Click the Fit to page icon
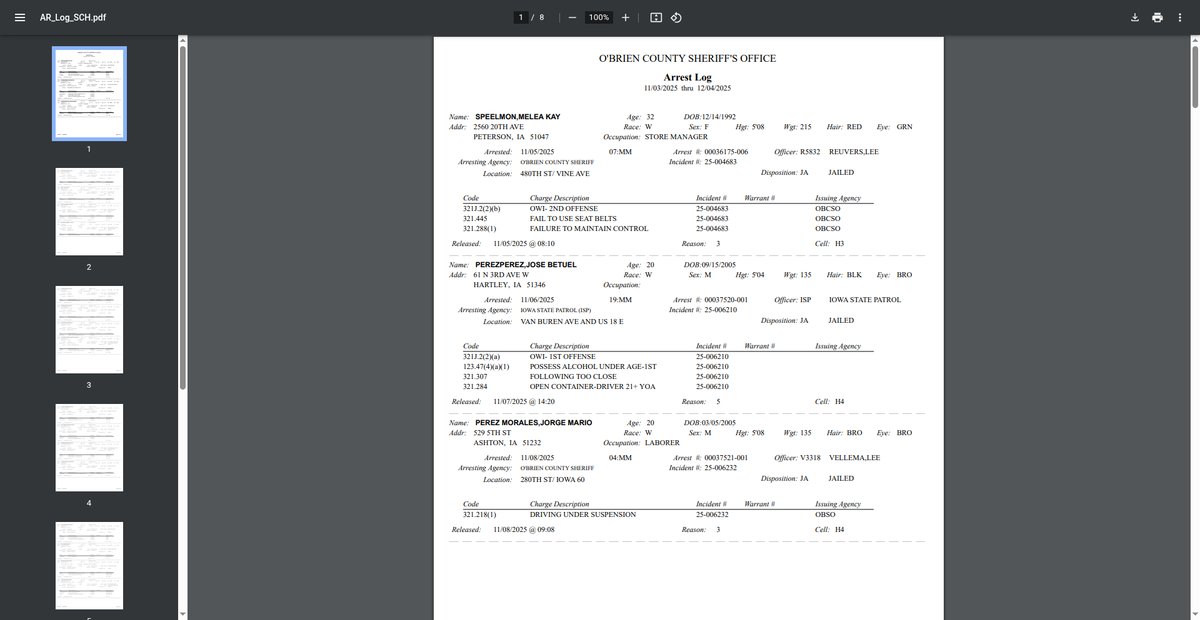This screenshot has height=620, width=1200. (x=656, y=17)
